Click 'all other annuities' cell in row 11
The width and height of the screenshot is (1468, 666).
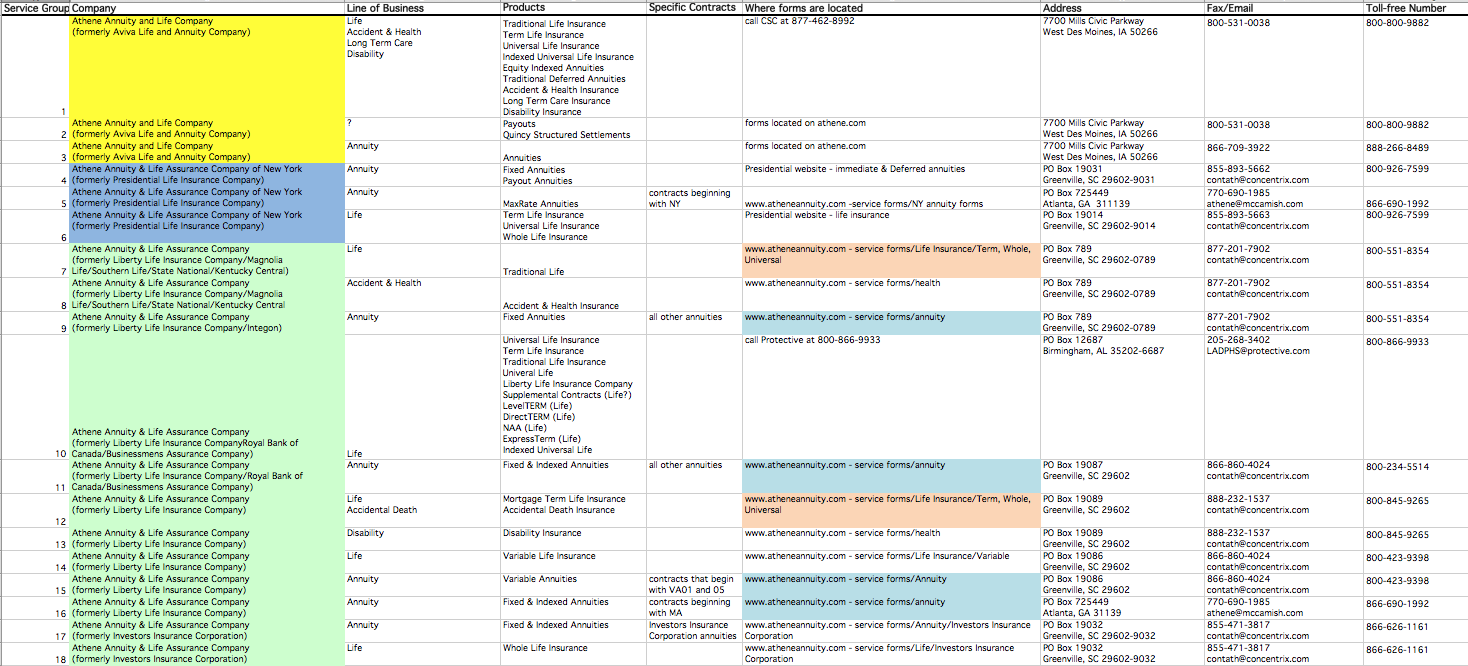tap(693, 476)
